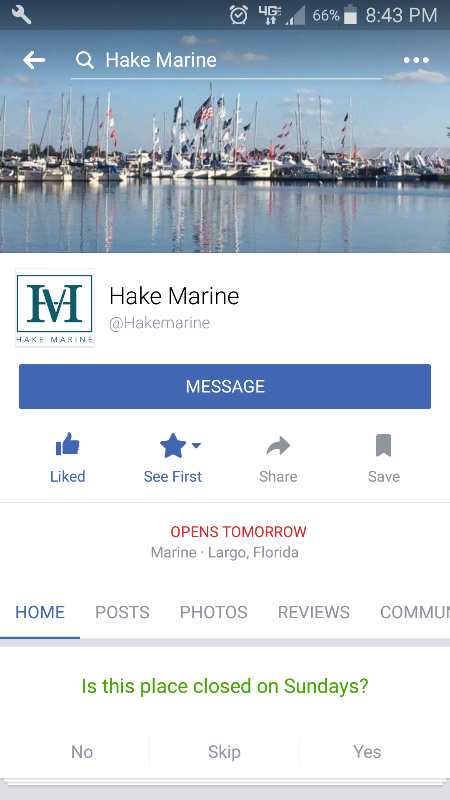Tap the battery status icon

pyautogui.click(x=351, y=15)
